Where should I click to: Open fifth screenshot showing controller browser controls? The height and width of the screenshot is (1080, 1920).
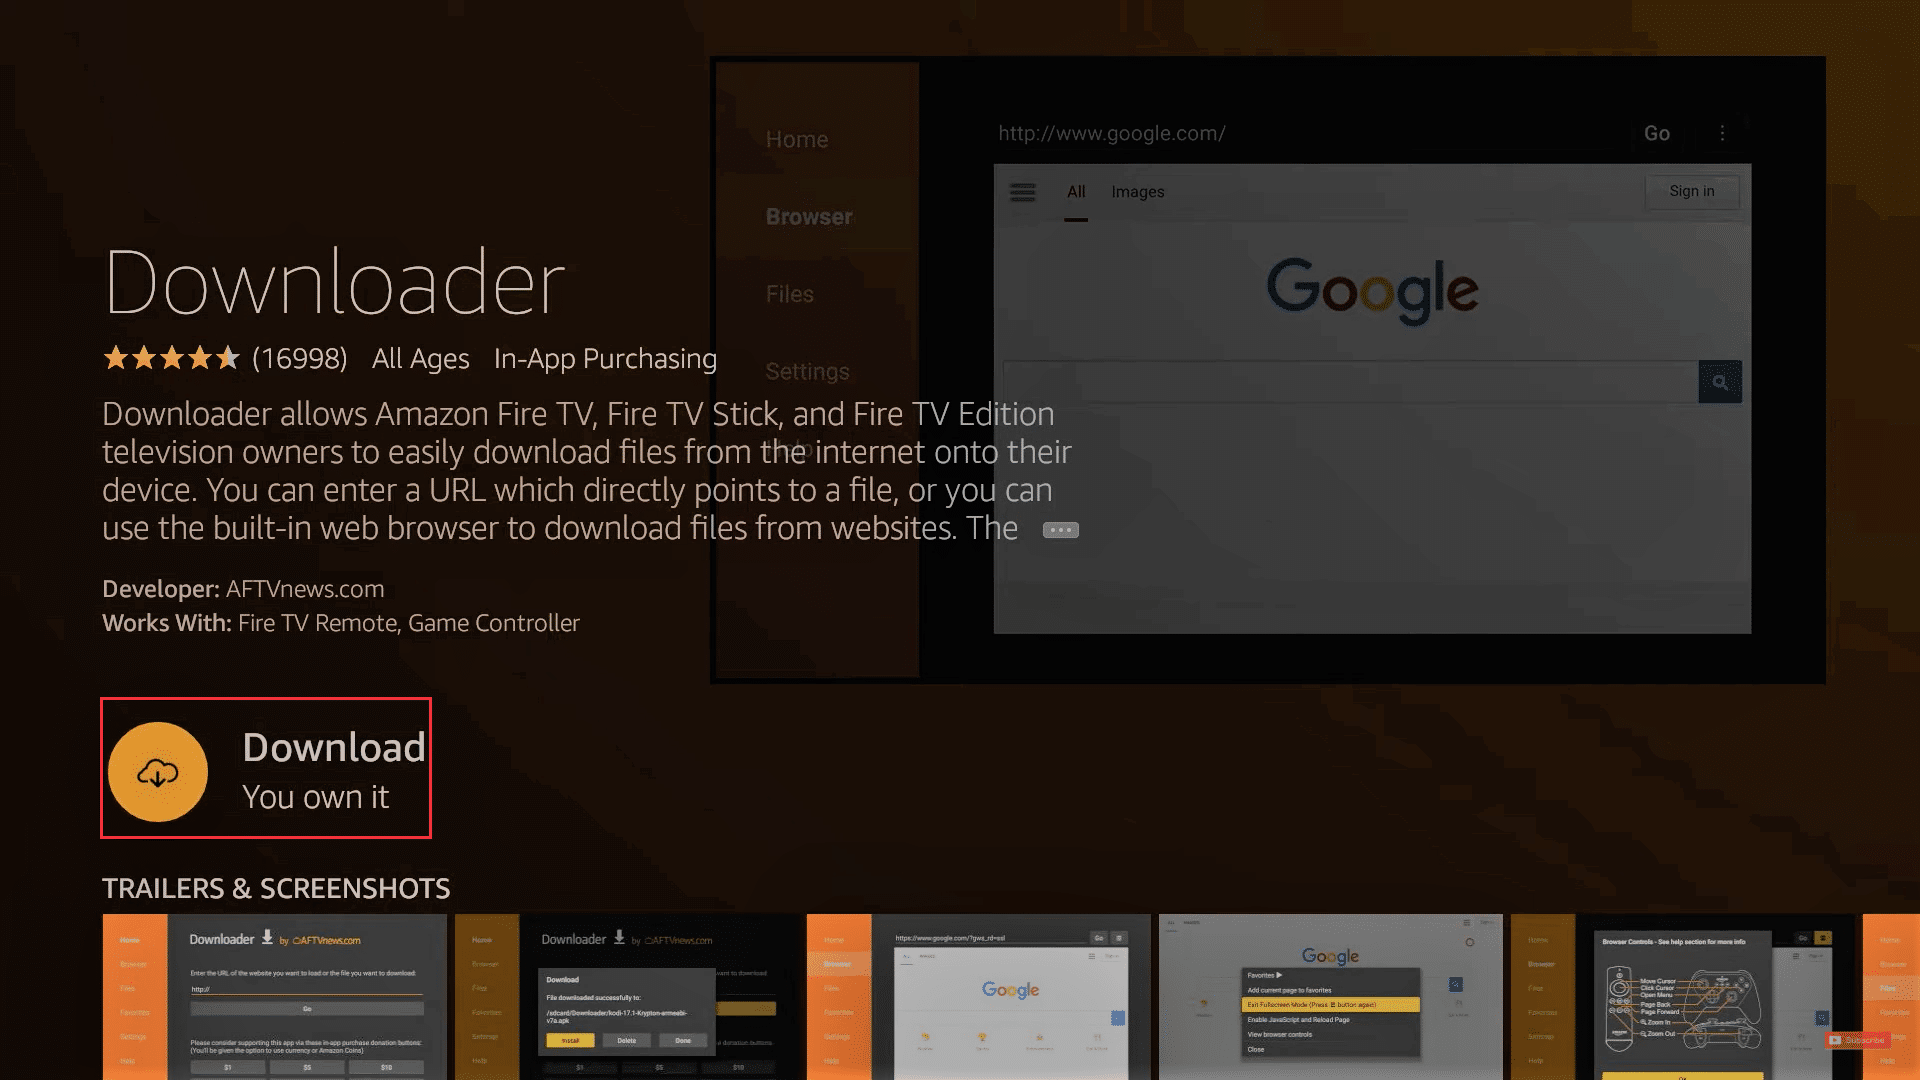click(x=1682, y=997)
